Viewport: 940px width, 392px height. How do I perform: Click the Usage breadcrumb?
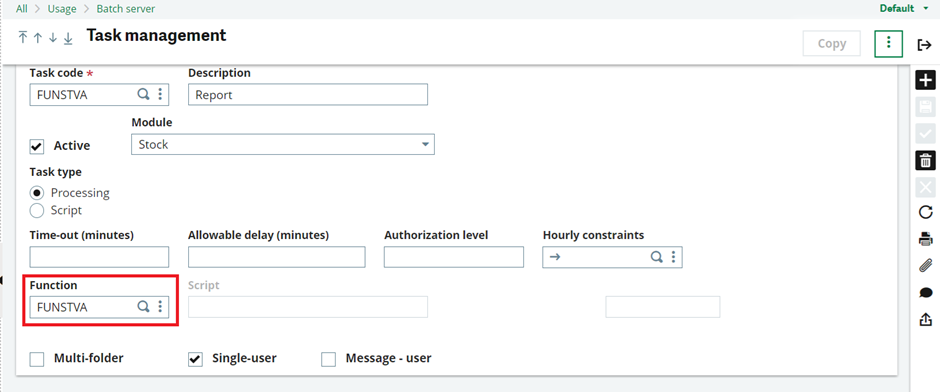tap(62, 9)
